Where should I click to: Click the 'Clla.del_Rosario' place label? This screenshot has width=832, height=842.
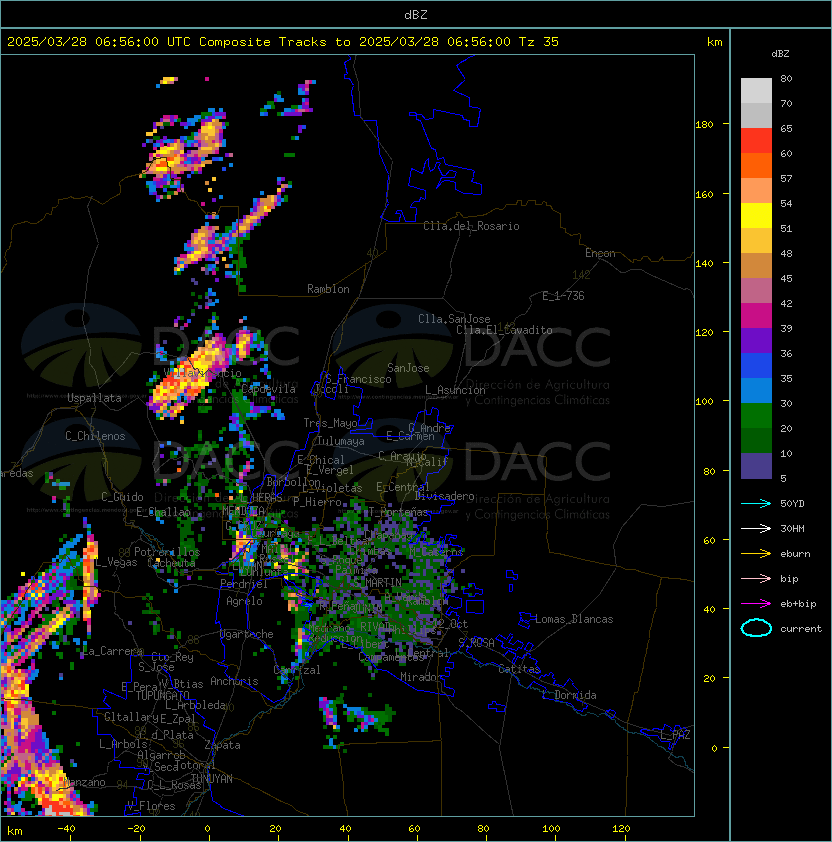point(471,226)
